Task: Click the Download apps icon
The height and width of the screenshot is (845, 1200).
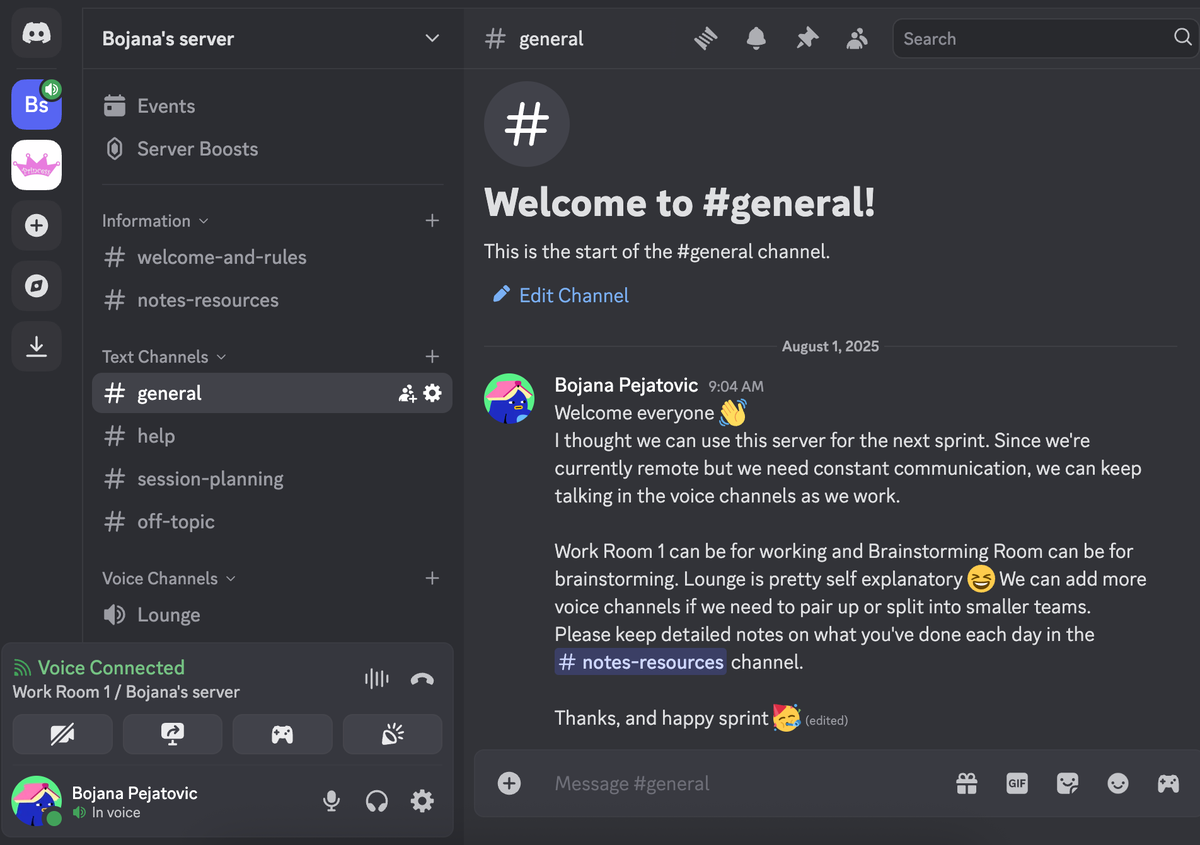Action: 36,346
